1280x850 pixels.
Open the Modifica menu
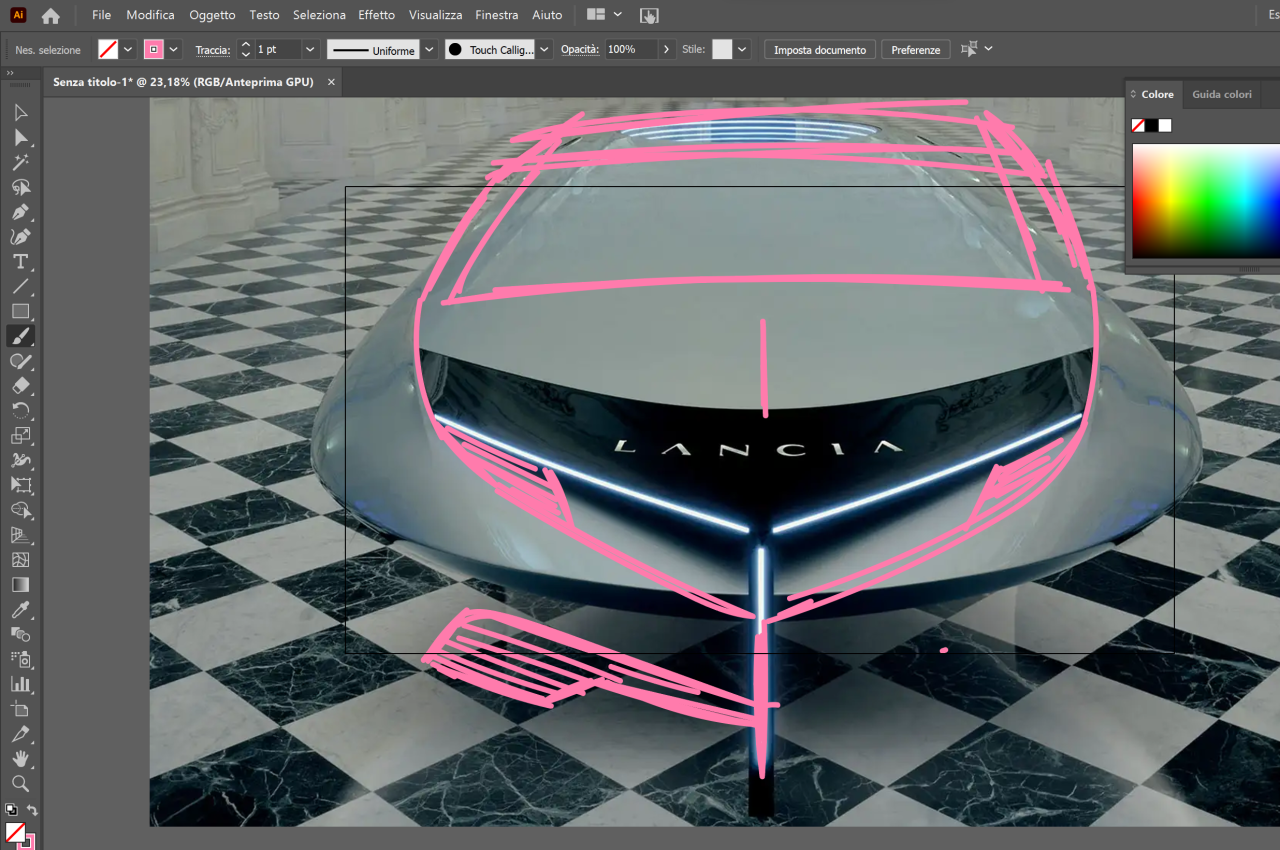pos(150,15)
